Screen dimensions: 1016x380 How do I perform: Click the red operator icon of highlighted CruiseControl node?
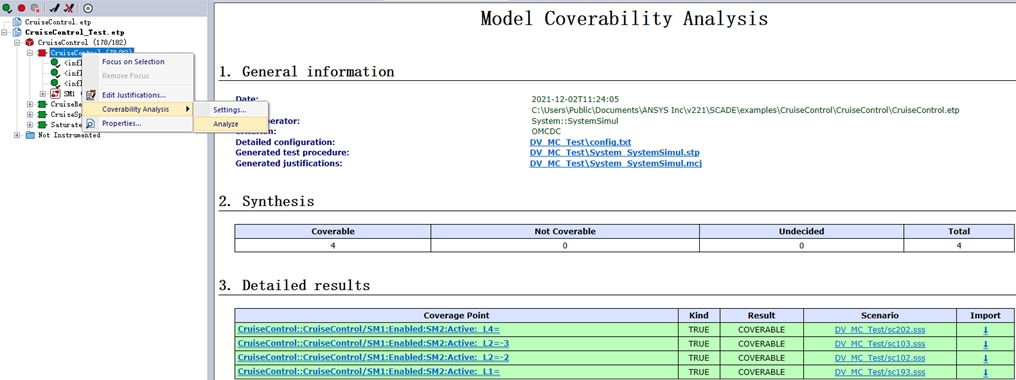pyautogui.click(x=42, y=53)
